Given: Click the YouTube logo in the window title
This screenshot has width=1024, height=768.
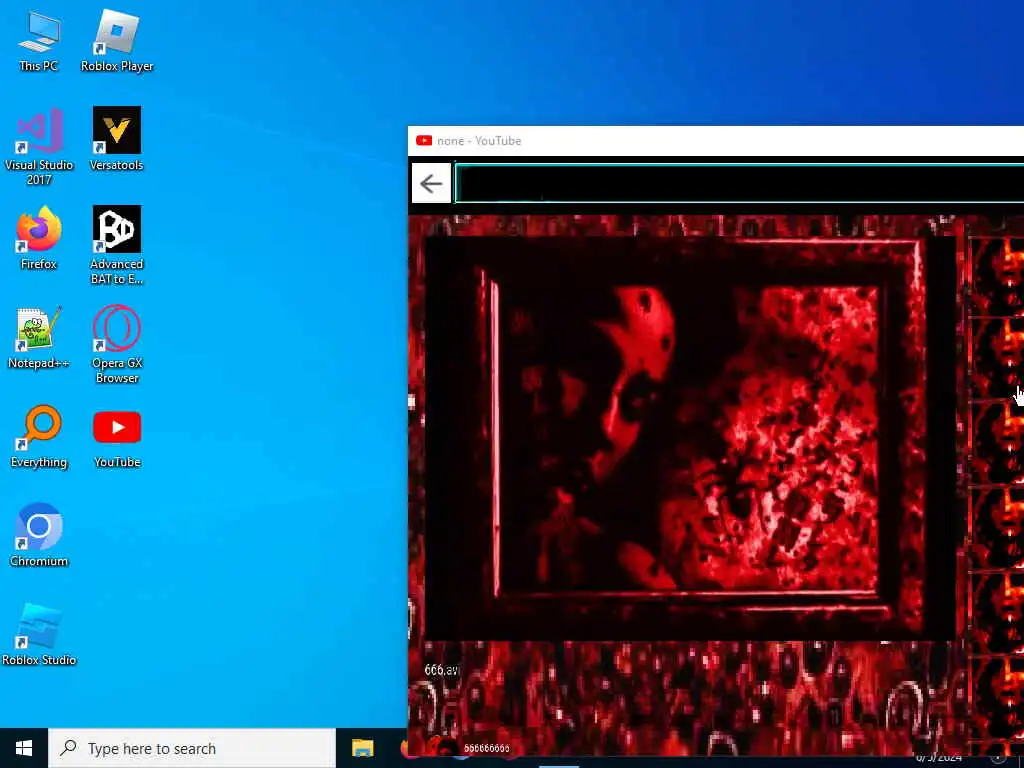Looking at the screenshot, I should pyautogui.click(x=424, y=140).
